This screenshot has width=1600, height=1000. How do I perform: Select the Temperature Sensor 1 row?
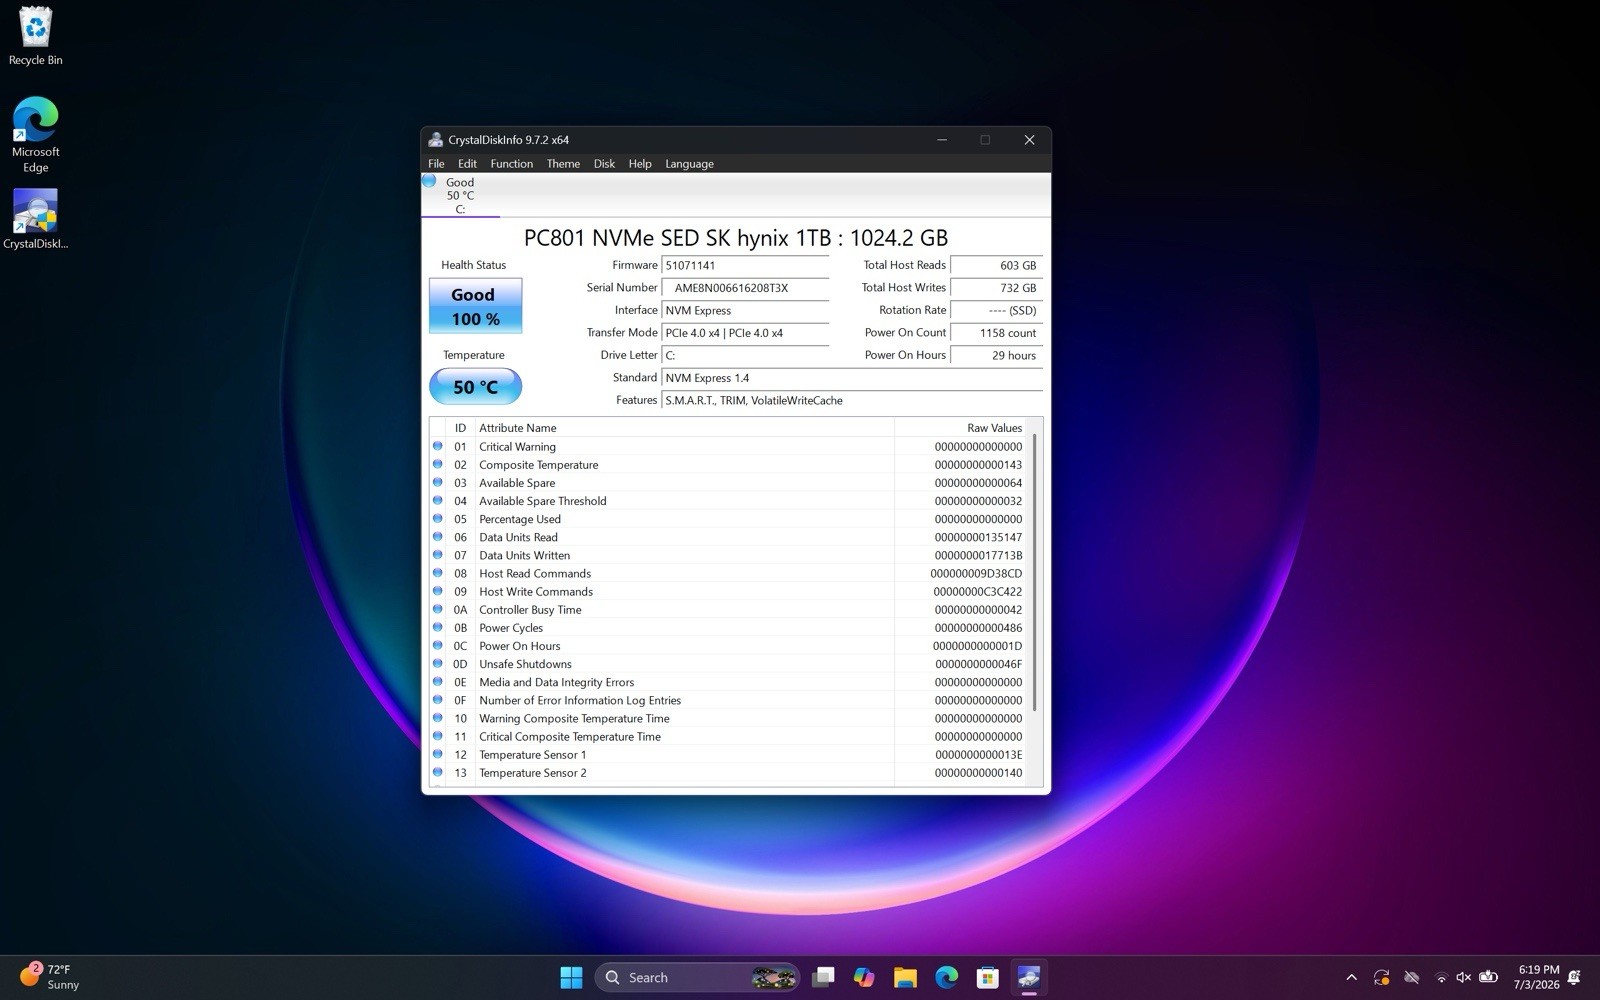(x=730, y=754)
